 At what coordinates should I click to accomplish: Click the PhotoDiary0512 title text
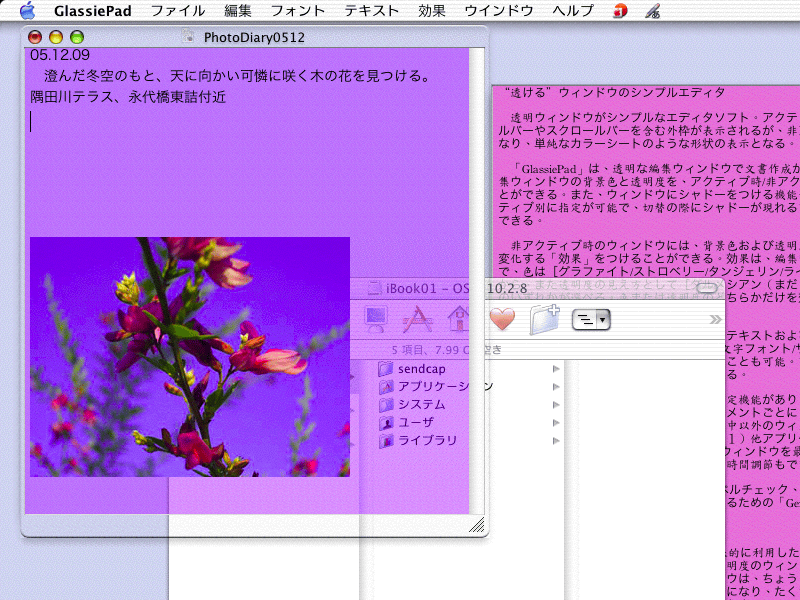[x=254, y=37]
